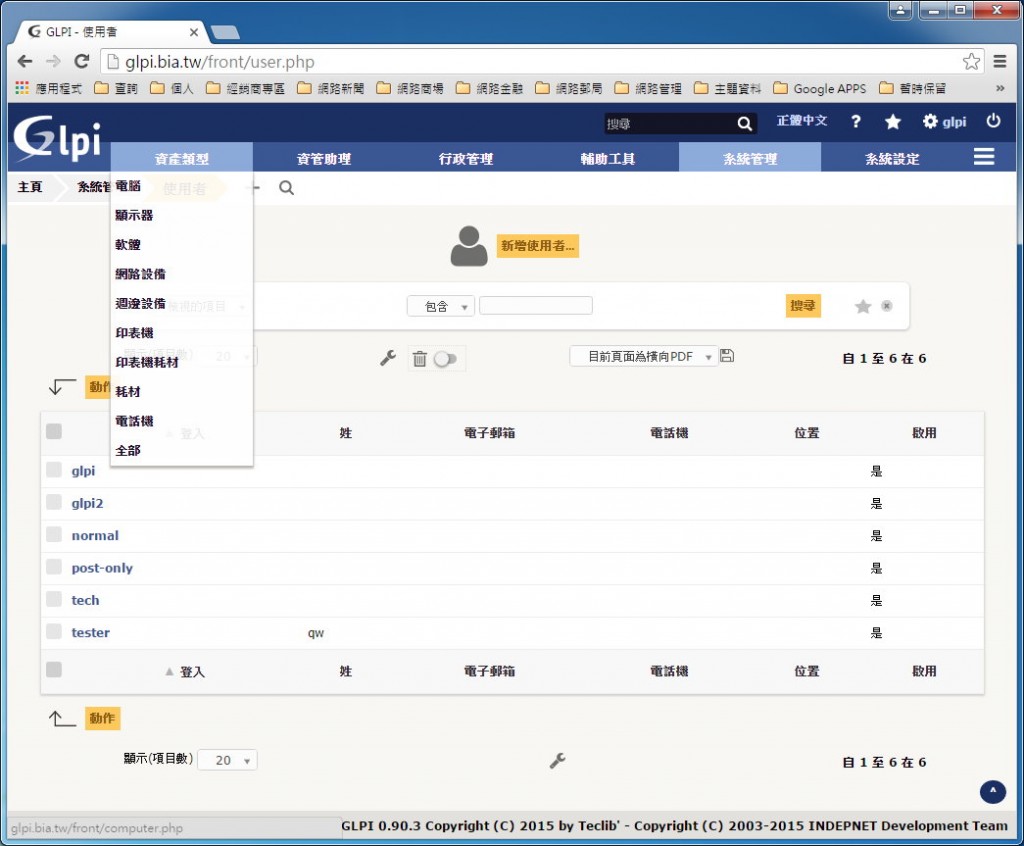Open the Chrome menu icon
Viewport: 1024px width, 846px height.
click(1000, 61)
